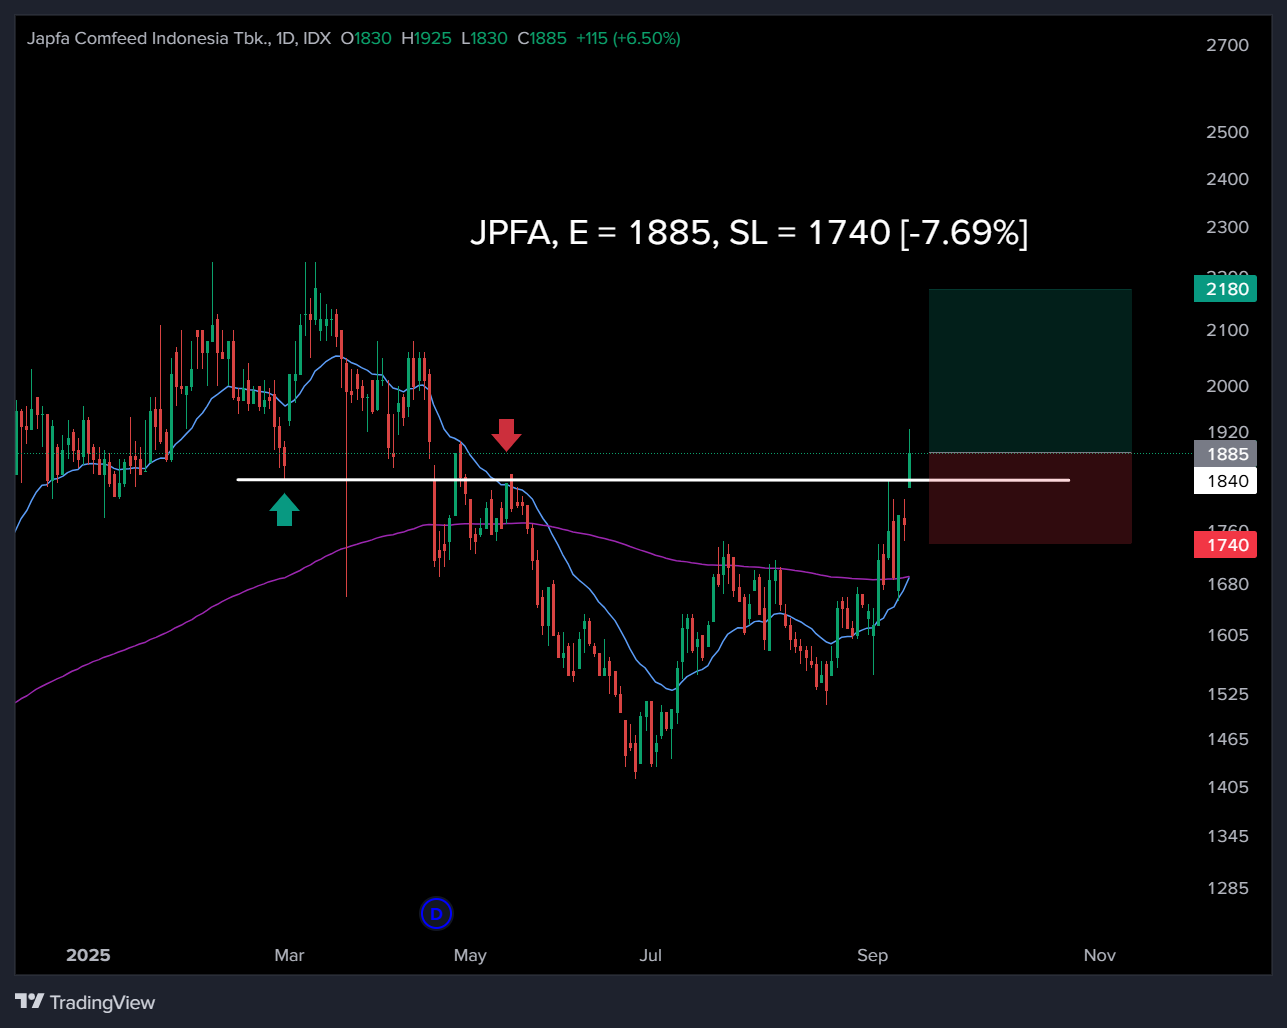Click the TradingView logo

85,1002
